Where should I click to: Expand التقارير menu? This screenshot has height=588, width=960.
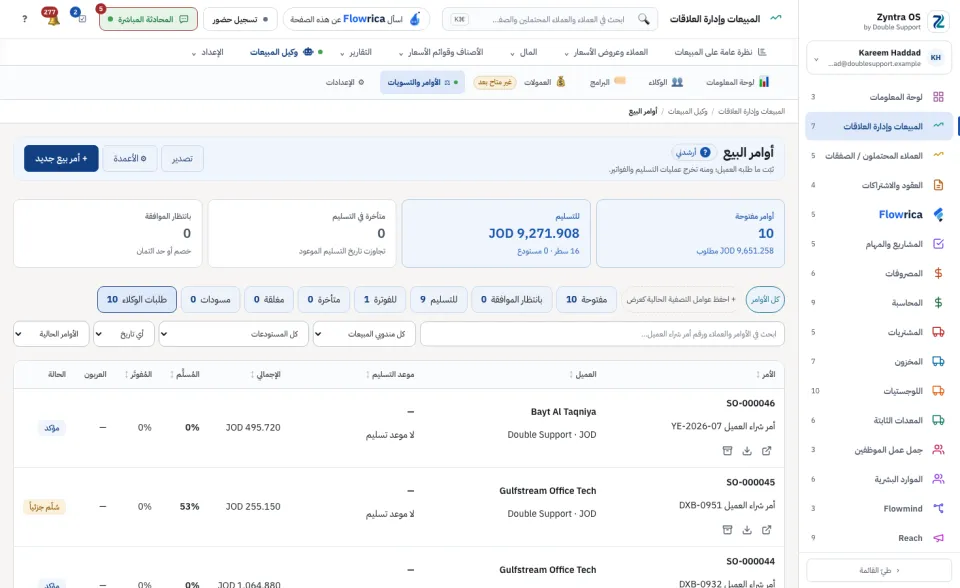356,52
